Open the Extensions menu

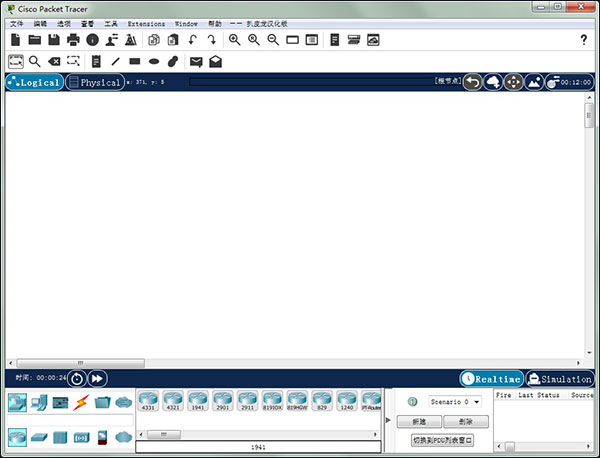point(146,22)
